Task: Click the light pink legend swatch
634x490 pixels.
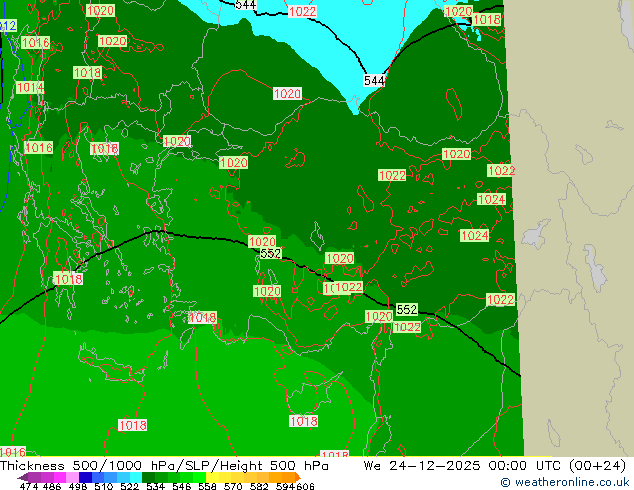Action: [72, 477]
